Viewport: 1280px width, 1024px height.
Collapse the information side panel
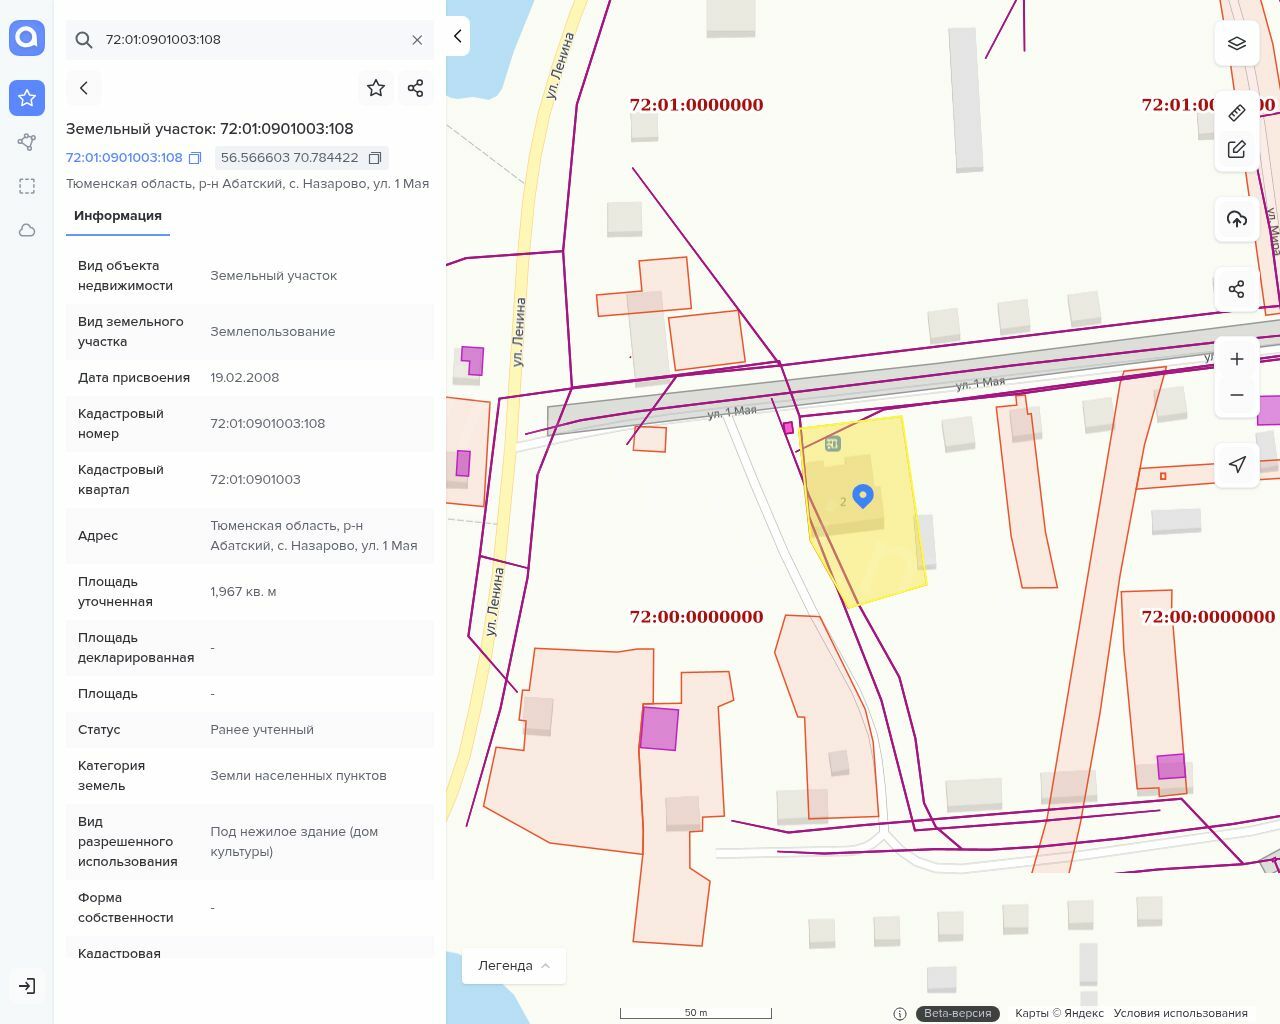pyautogui.click(x=458, y=37)
